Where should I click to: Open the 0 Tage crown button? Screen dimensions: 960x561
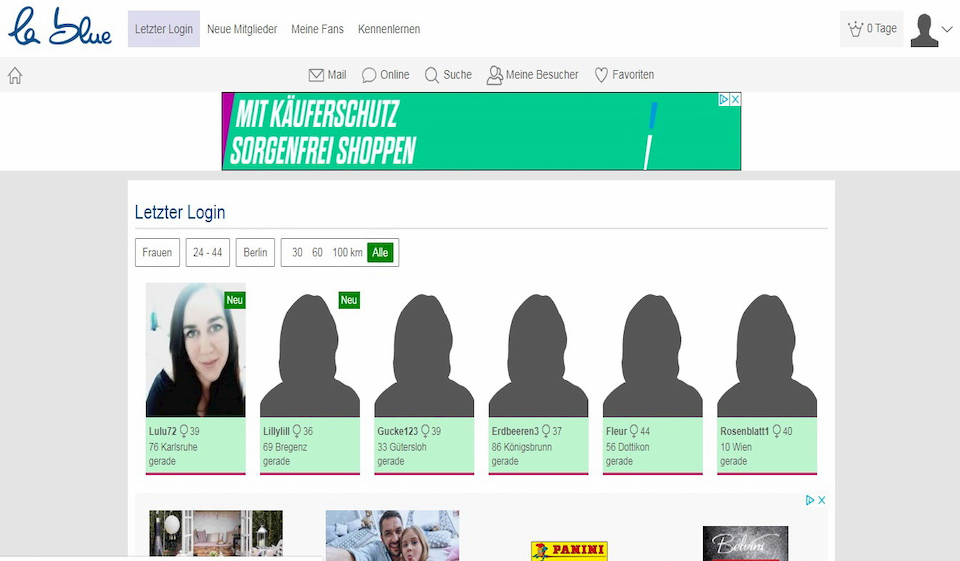(871, 29)
